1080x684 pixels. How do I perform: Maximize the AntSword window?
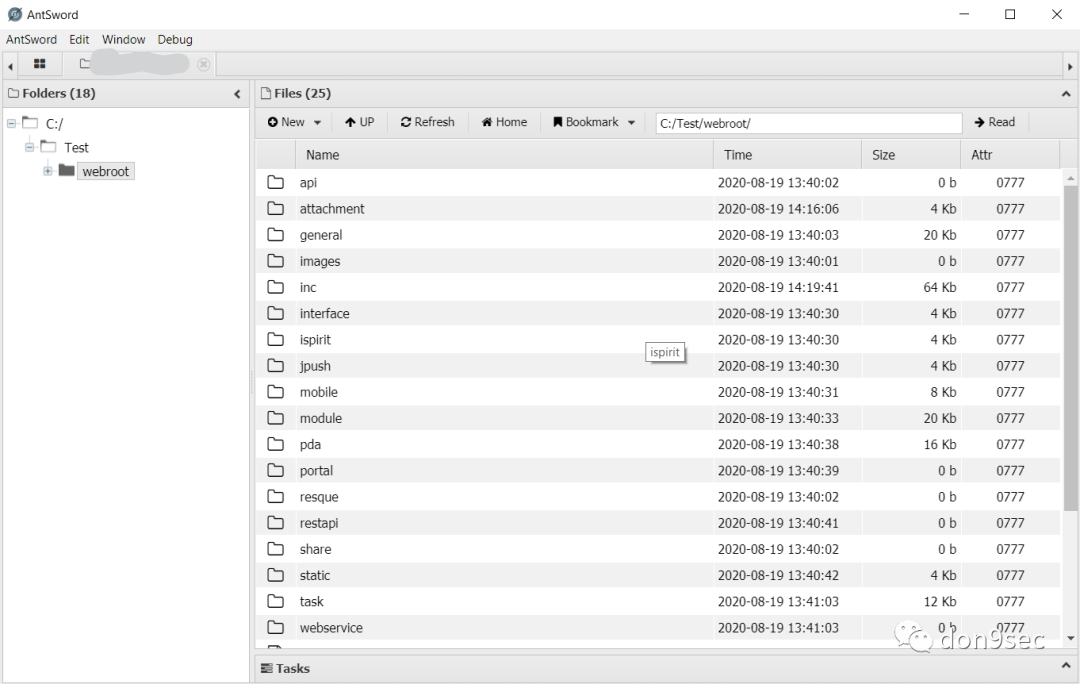pos(1010,14)
